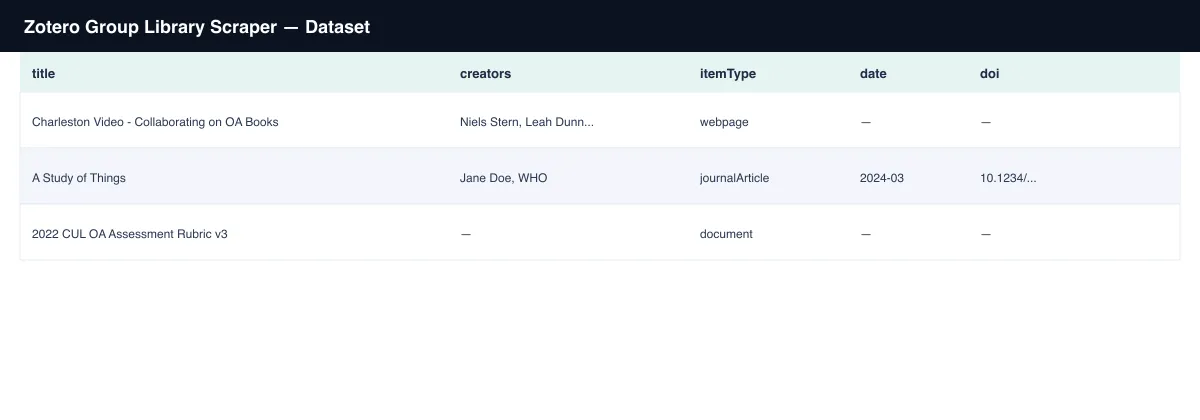Click the "webpage" item type cell
Screen dimensions: 1200x420
(x=724, y=122)
